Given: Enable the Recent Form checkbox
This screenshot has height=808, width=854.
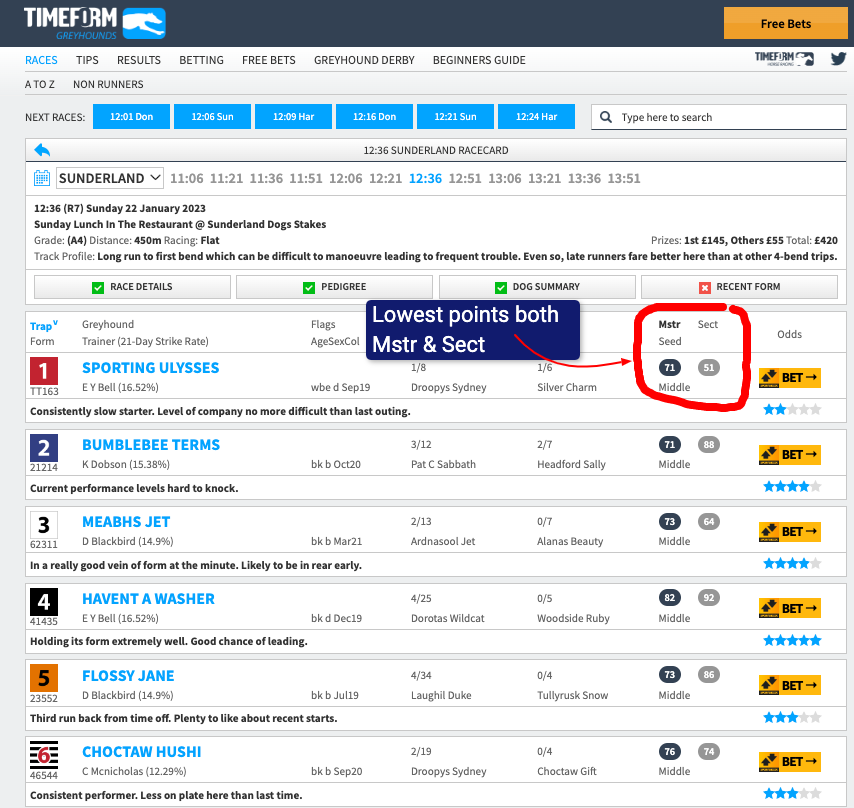Looking at the screenshot, I should click(705, 287).
